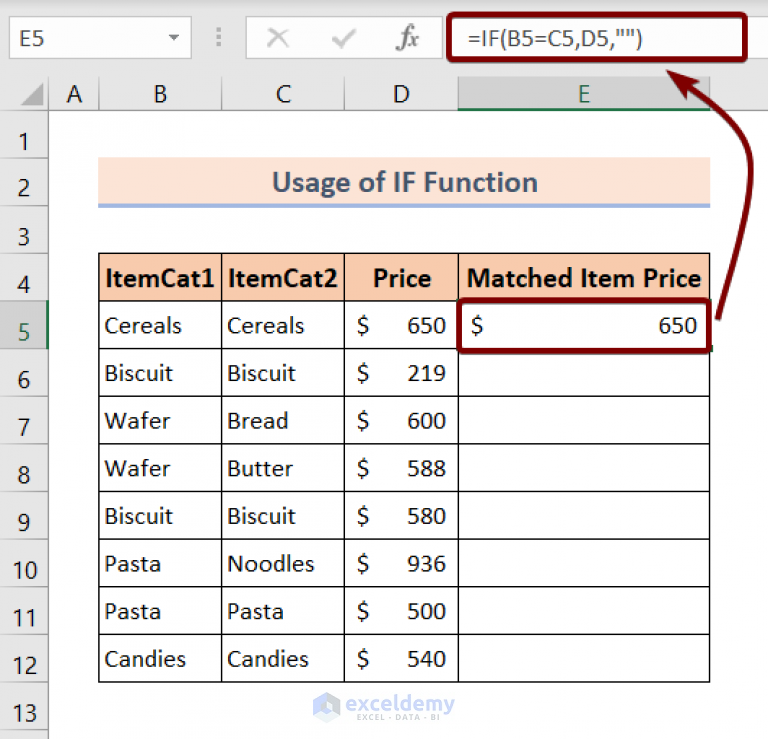This screenshot has width=768, height=739.
Task: Select column E header
Action: (584, 94)
